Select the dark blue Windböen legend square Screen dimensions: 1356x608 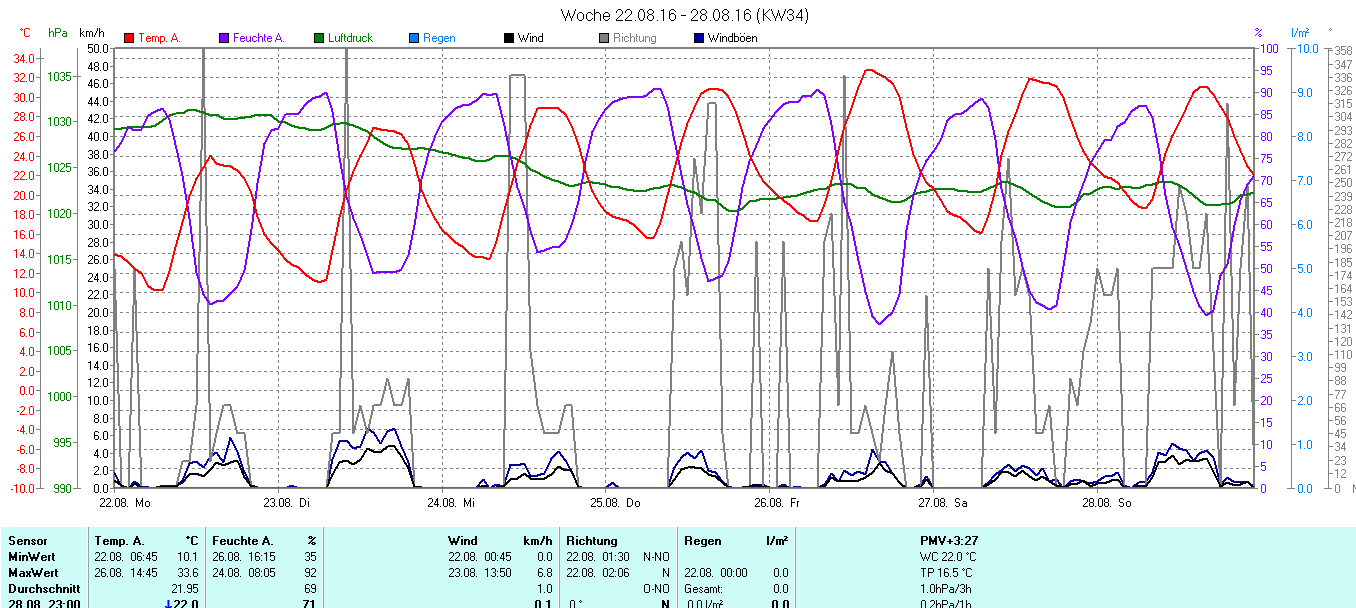pyautogui.click(x=699, y=39)
